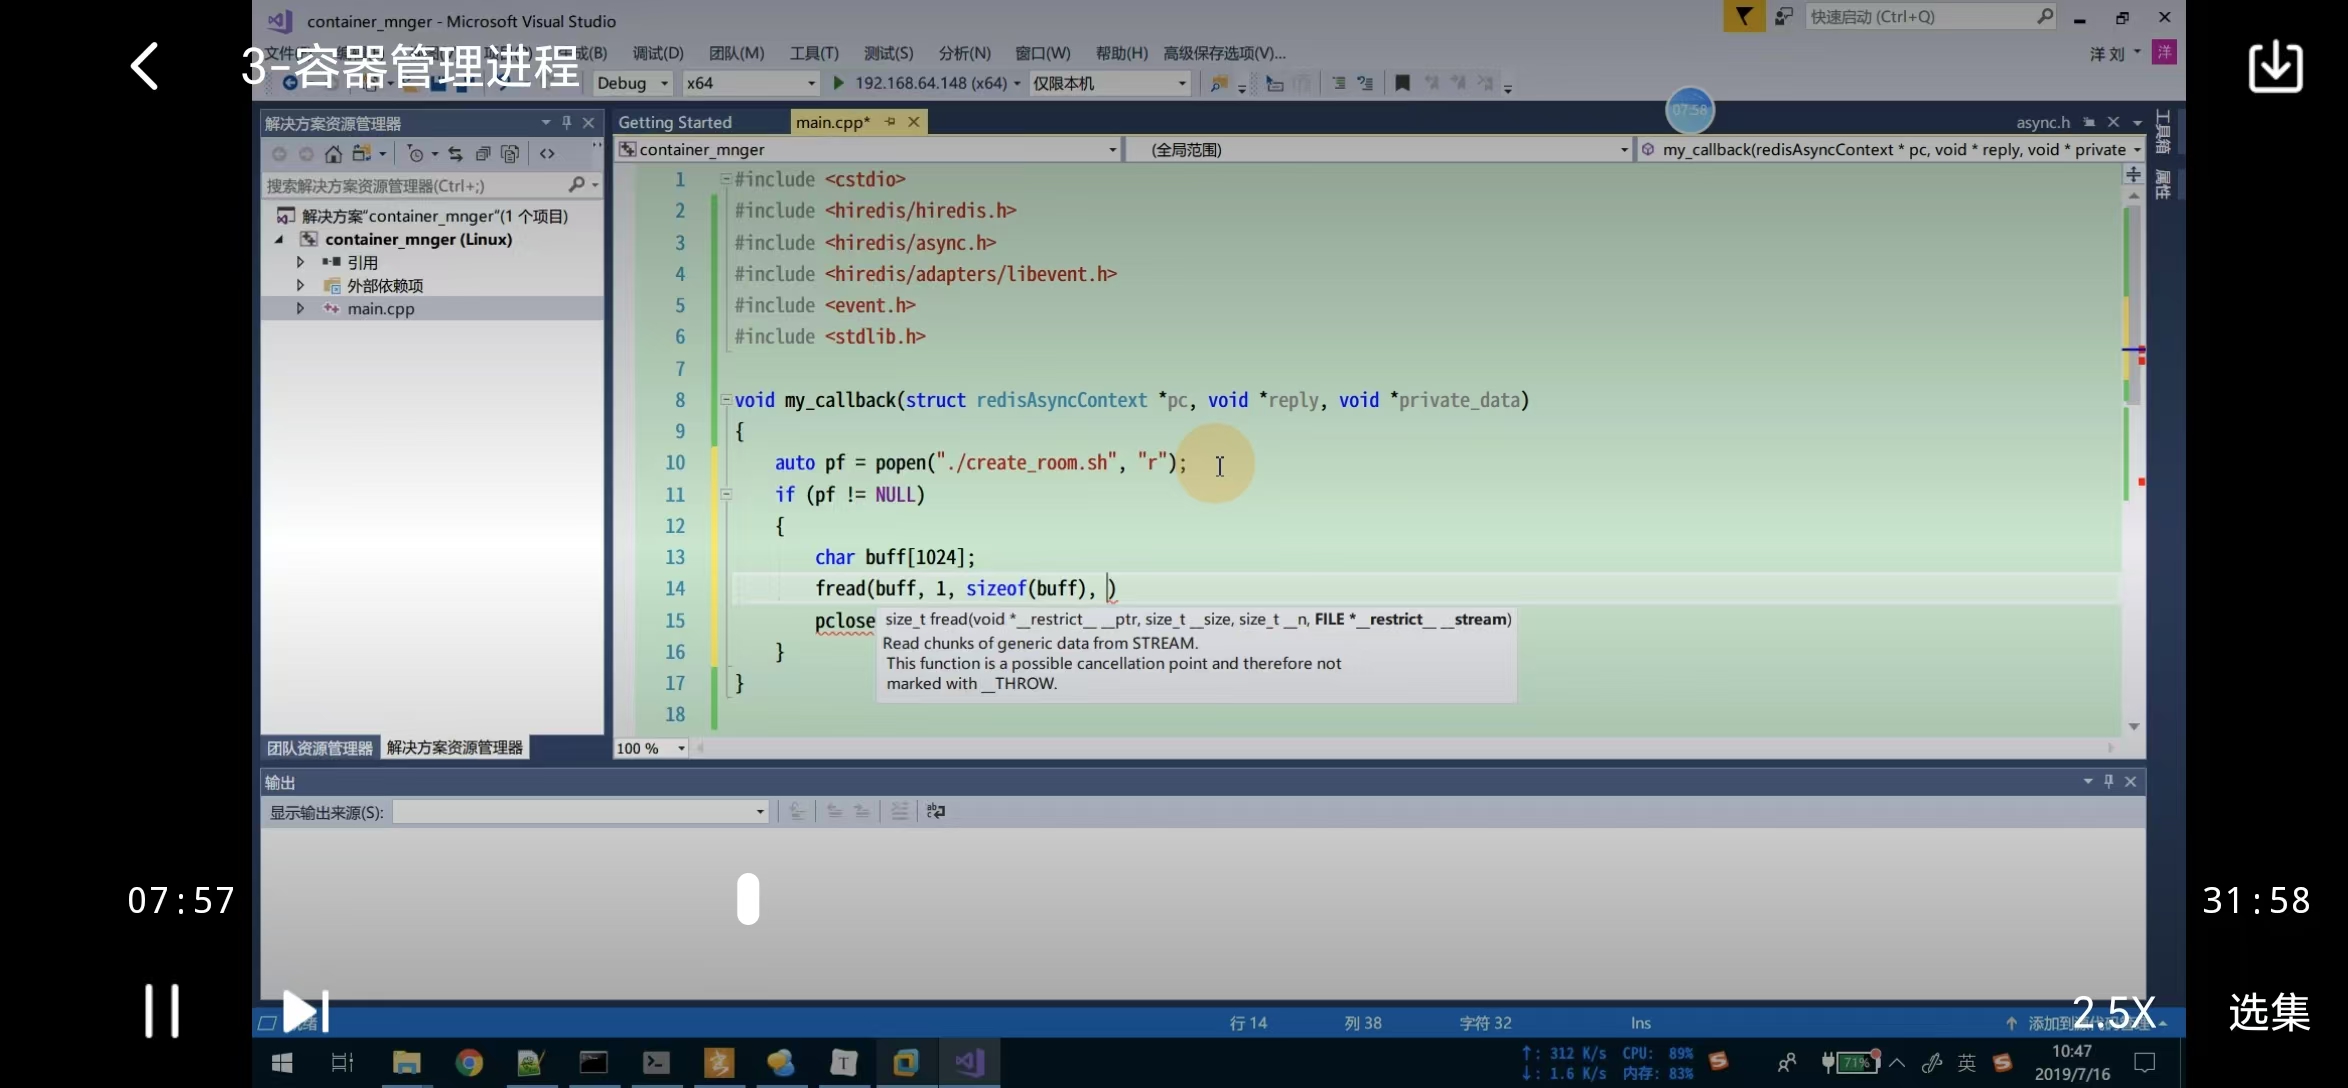Click View Code angle-brackets icon

point(547,154)
